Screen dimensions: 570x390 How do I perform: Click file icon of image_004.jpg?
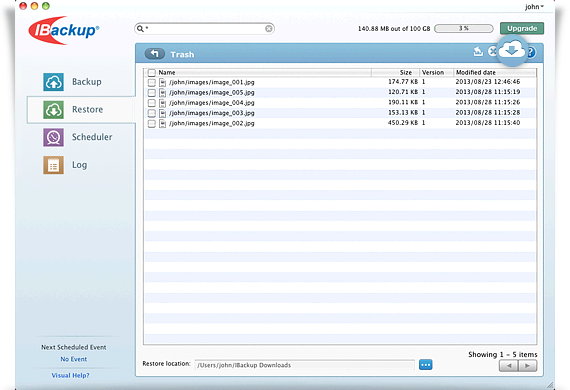[162, 103]
